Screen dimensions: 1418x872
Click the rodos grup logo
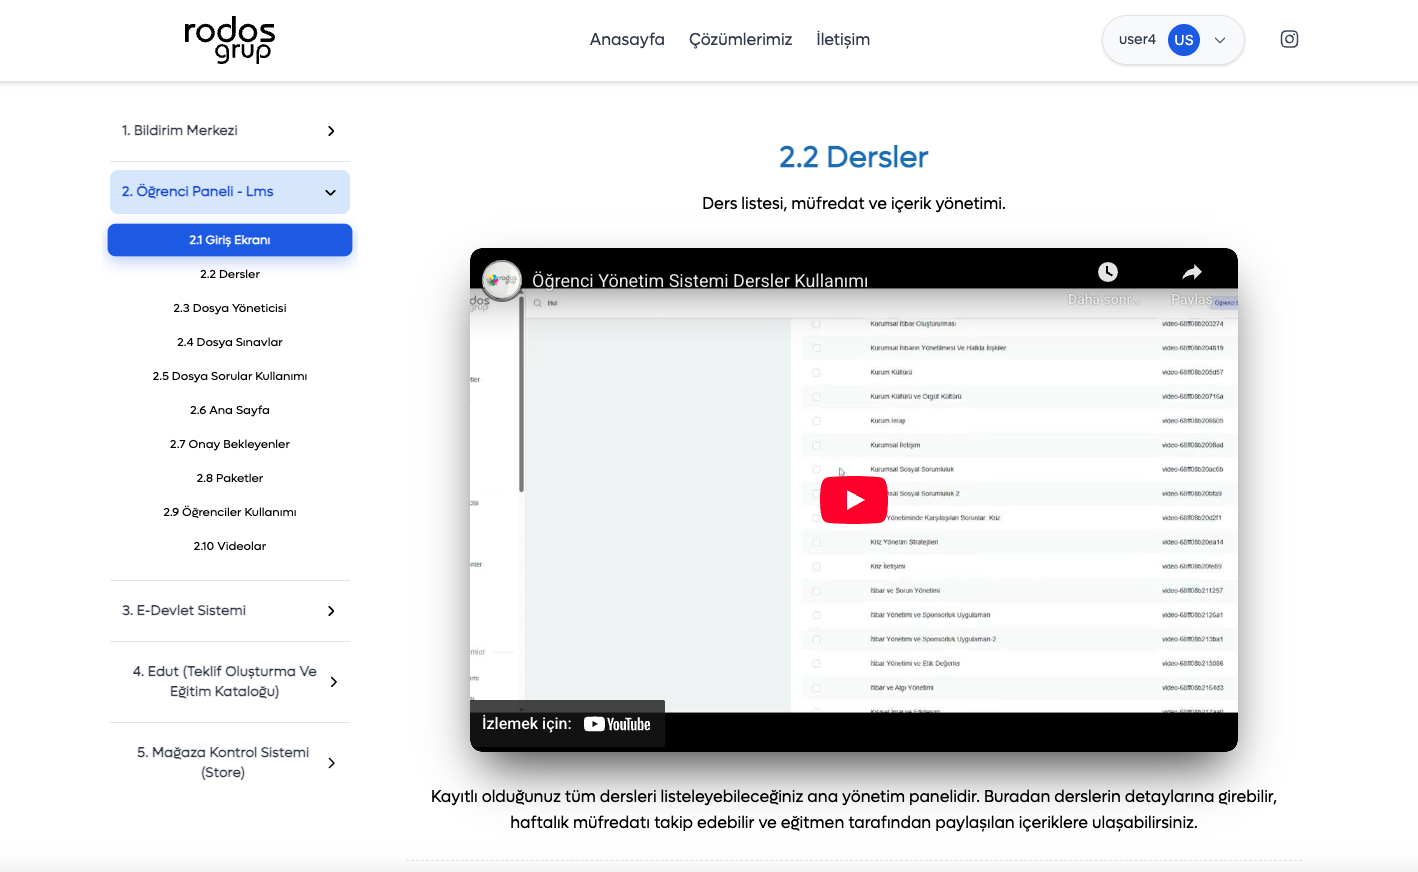(229, 40)
